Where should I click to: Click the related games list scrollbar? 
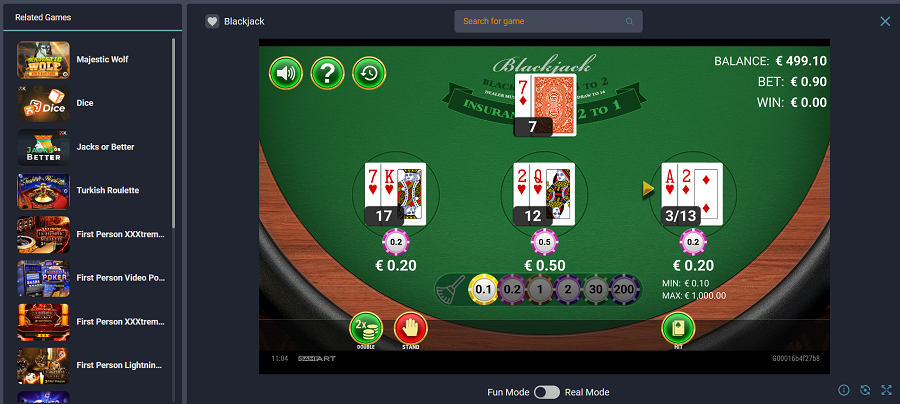pos(173,134)
